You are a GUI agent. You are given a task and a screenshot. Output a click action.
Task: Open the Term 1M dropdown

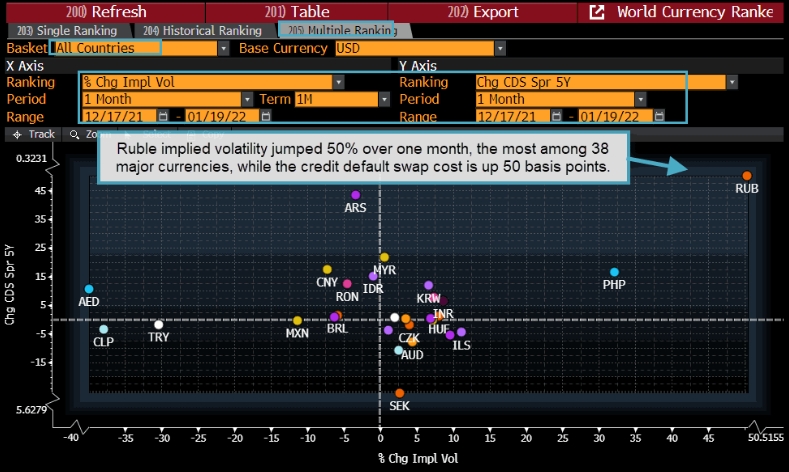point(384,99)
